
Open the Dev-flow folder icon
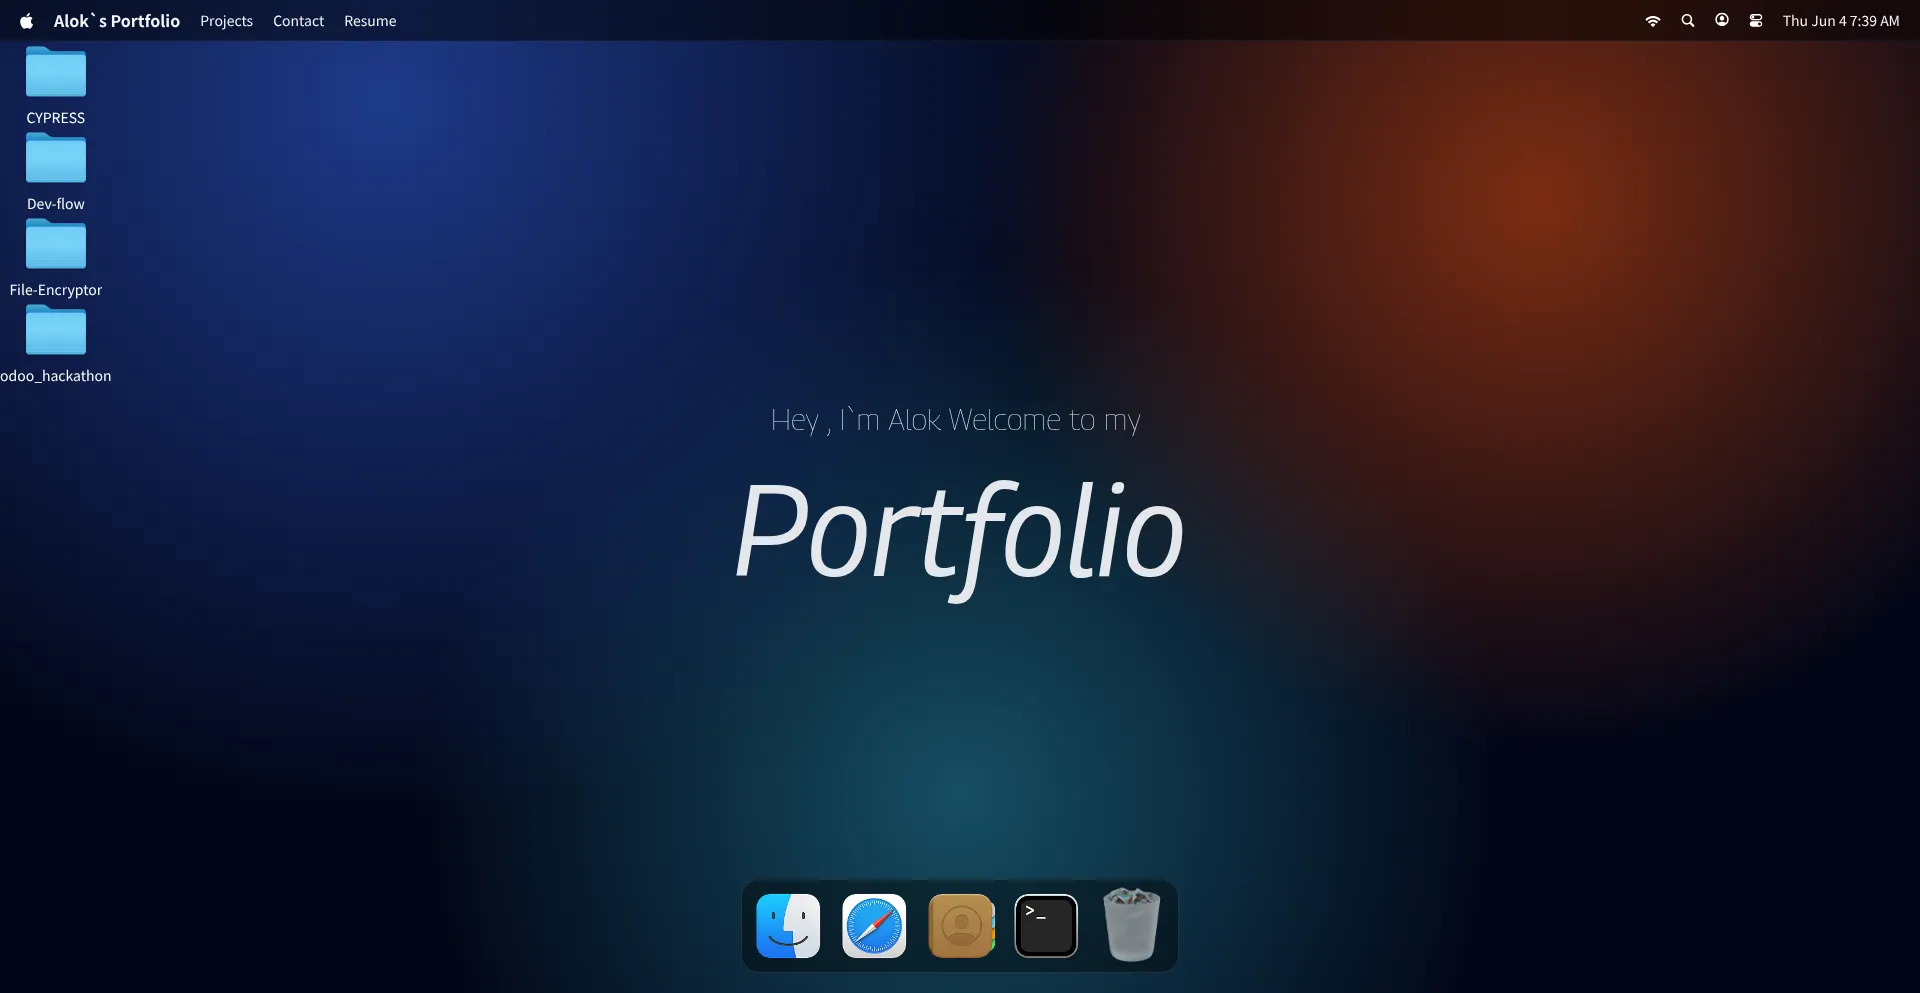click(x=56, y=159)
